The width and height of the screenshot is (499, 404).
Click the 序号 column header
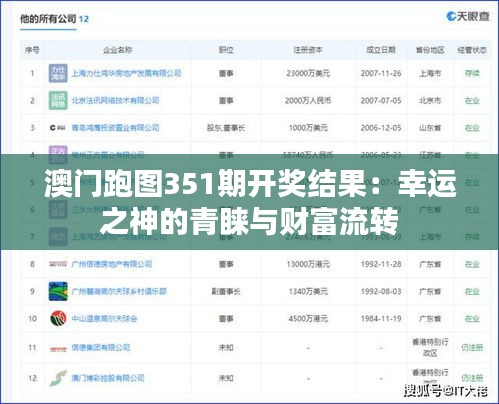(x=32, y=50)
